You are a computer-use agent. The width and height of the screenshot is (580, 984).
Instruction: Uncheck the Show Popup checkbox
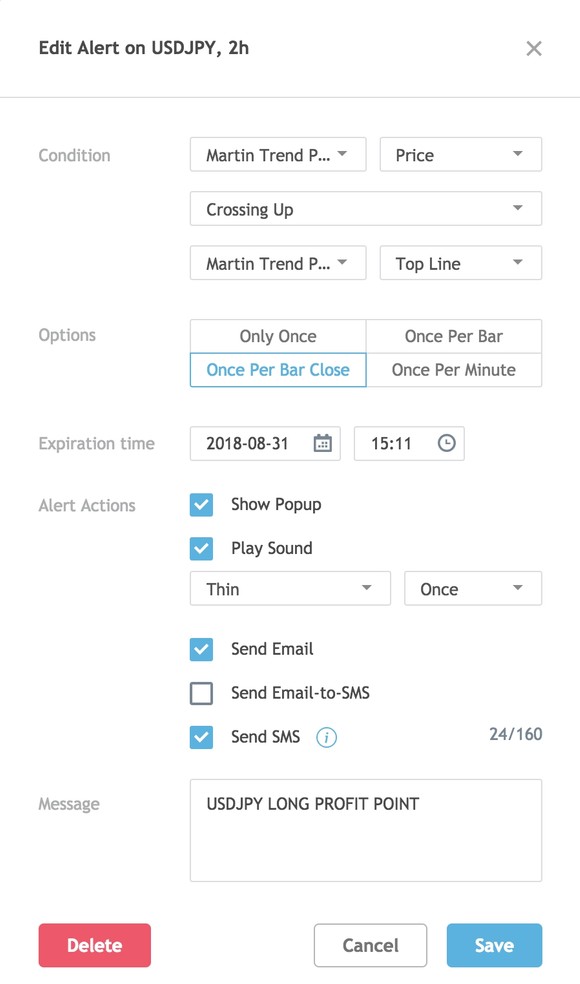(201, 505)
